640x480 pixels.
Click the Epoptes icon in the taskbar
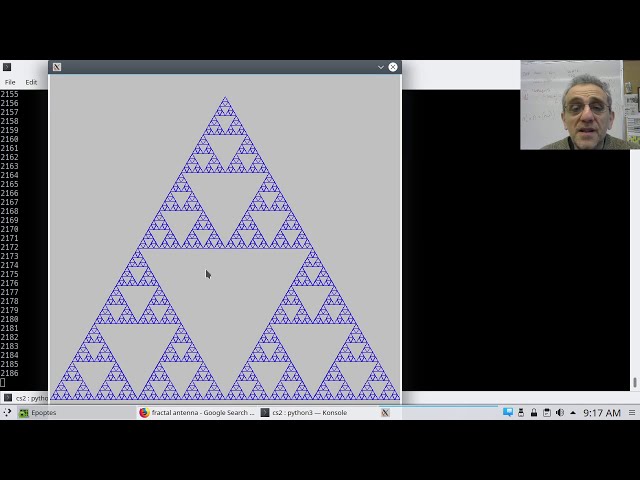(24, 413)
